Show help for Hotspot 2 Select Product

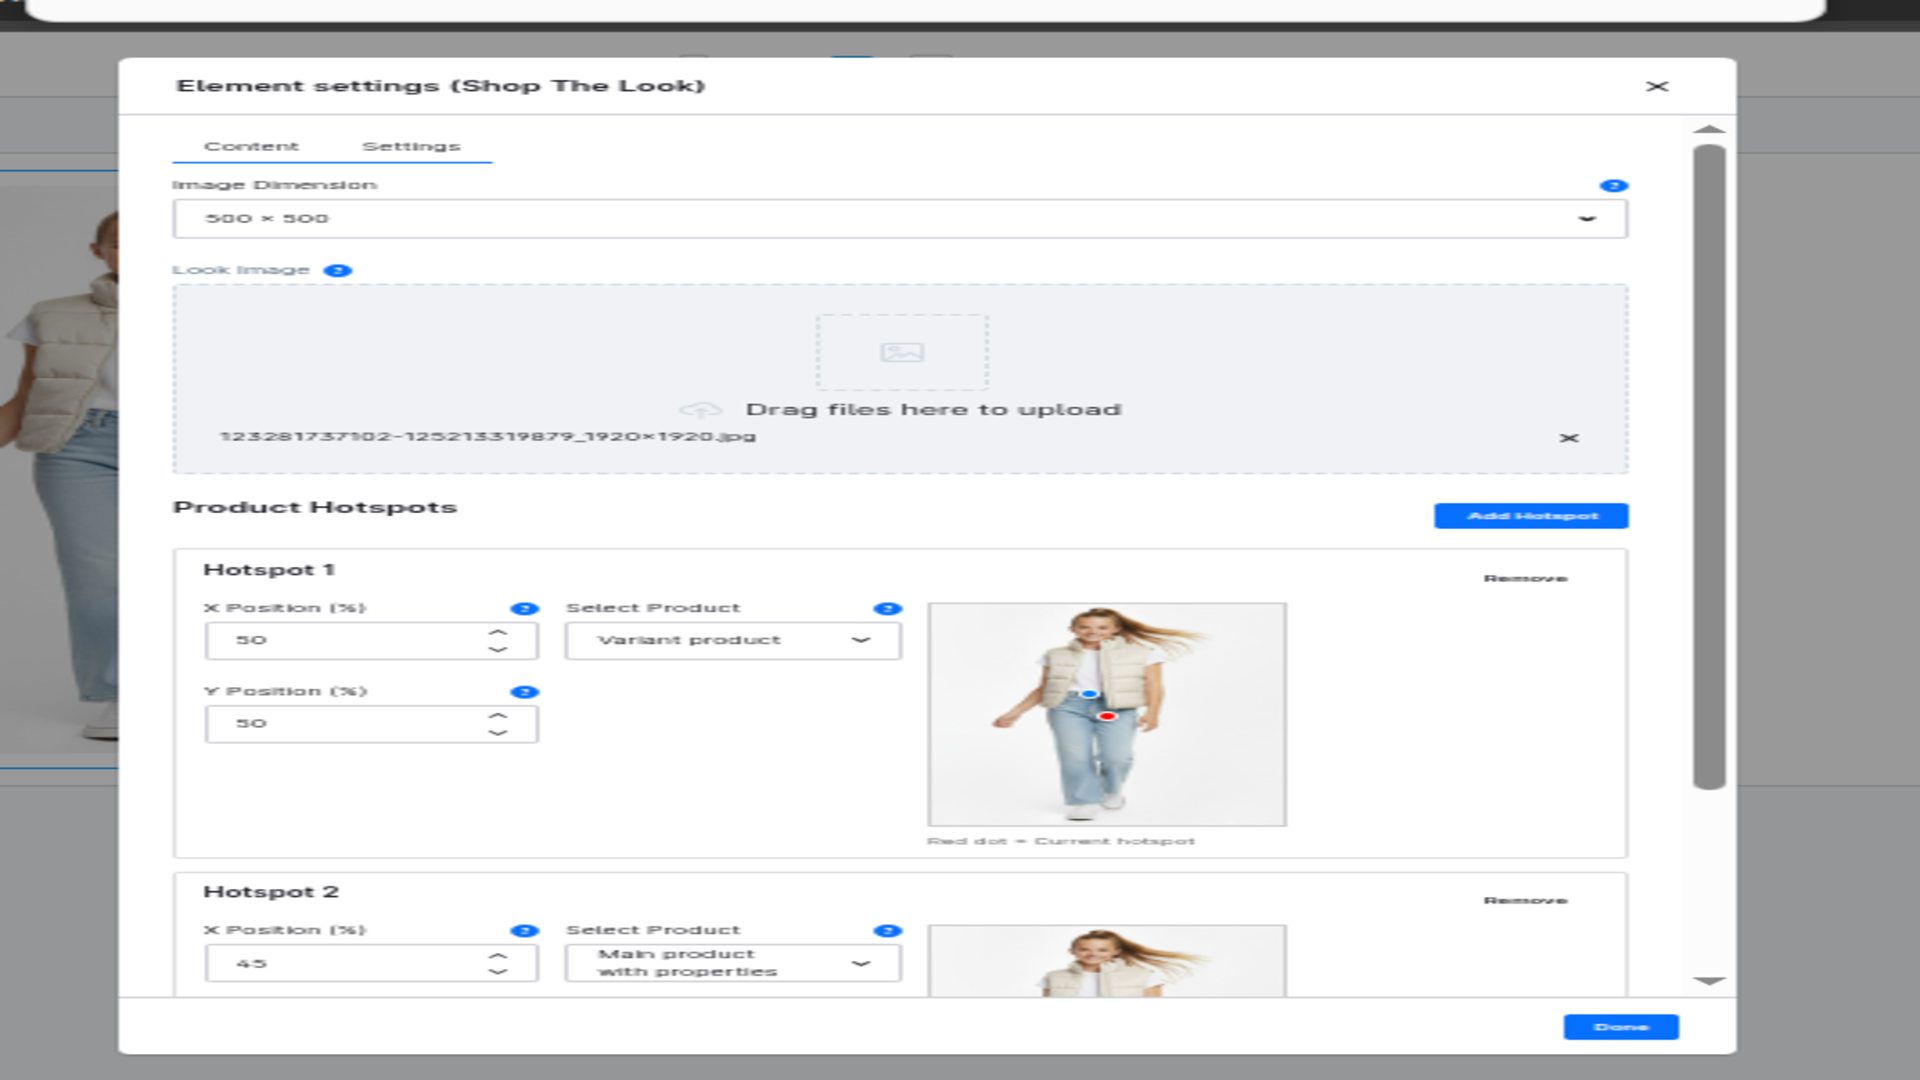click(x=887, y=931)
